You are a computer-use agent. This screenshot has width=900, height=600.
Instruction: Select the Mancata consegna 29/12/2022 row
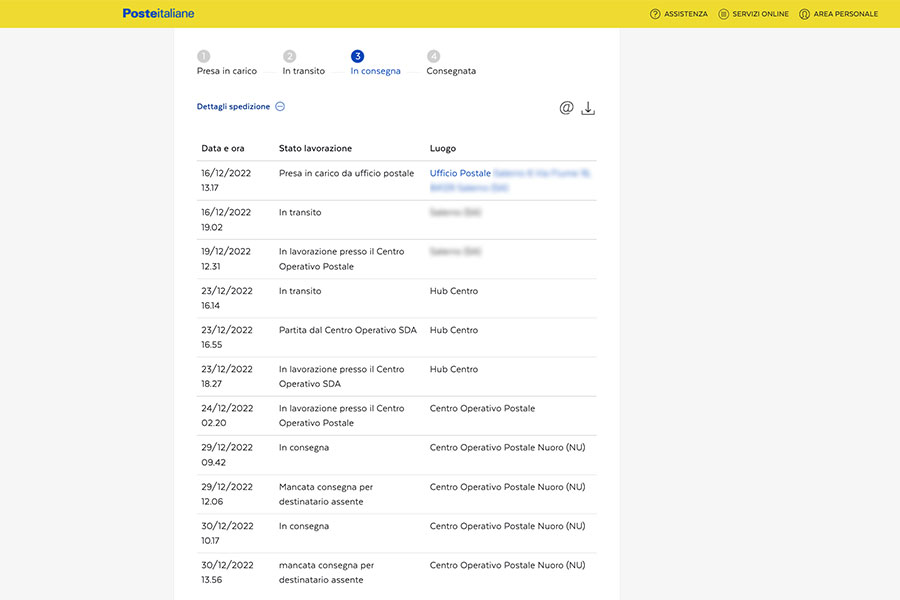tap(396, 494)
